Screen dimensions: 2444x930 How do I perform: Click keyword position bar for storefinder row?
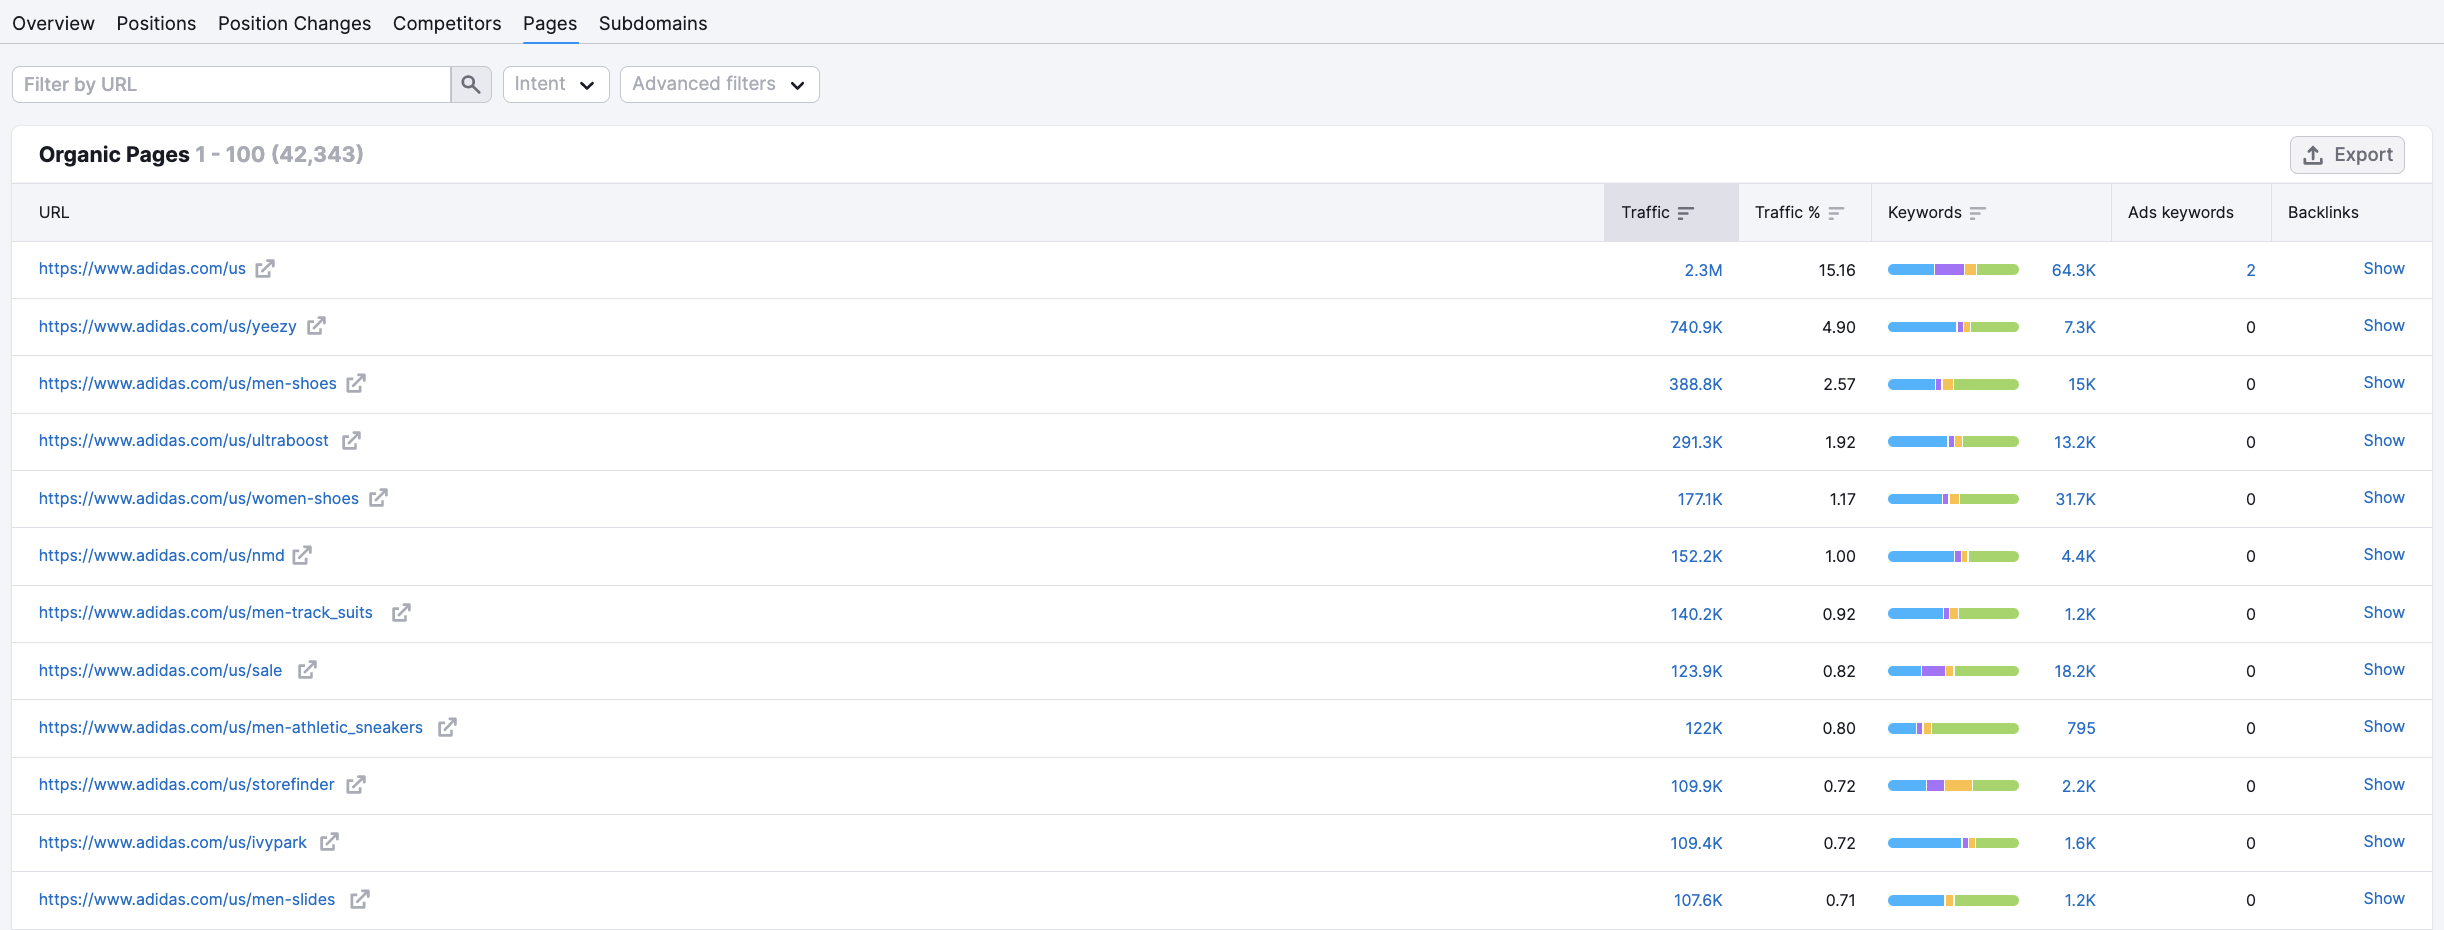pos(1953,786)
